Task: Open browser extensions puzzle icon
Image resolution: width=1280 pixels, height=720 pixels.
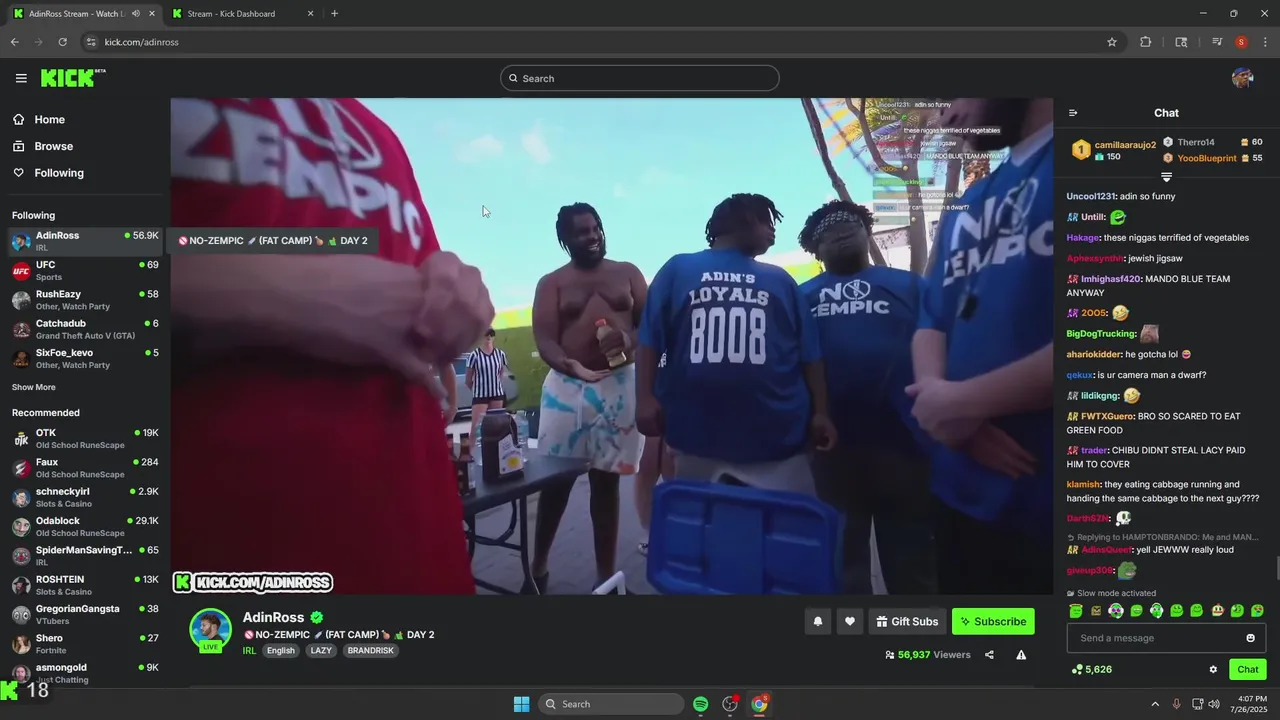Action: (x=1146, y=42)
